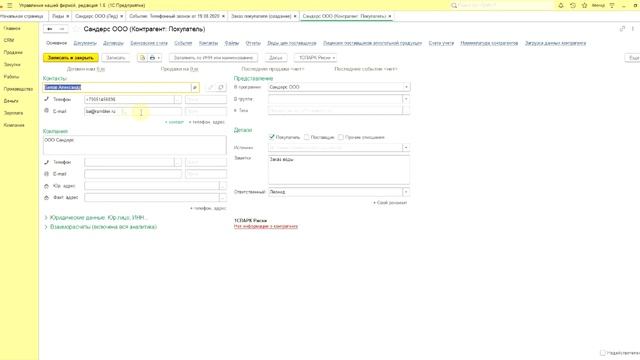The height and width of the screenshot is (360, 640).
Task: Open Нет информации о контрагенте link
Action: point(266,227)
